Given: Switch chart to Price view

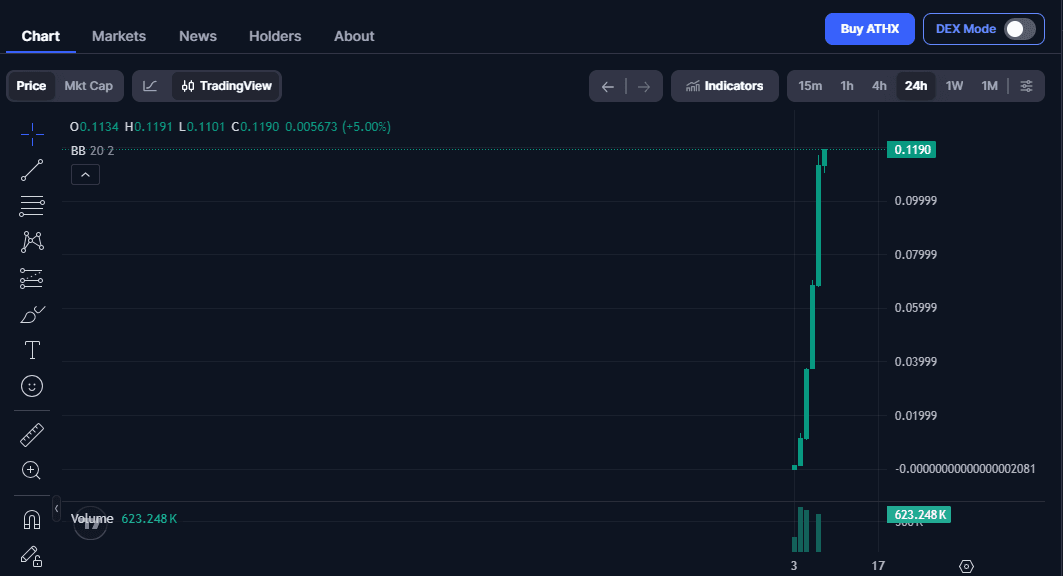Looking at the screenshot, I should point(31,86).
